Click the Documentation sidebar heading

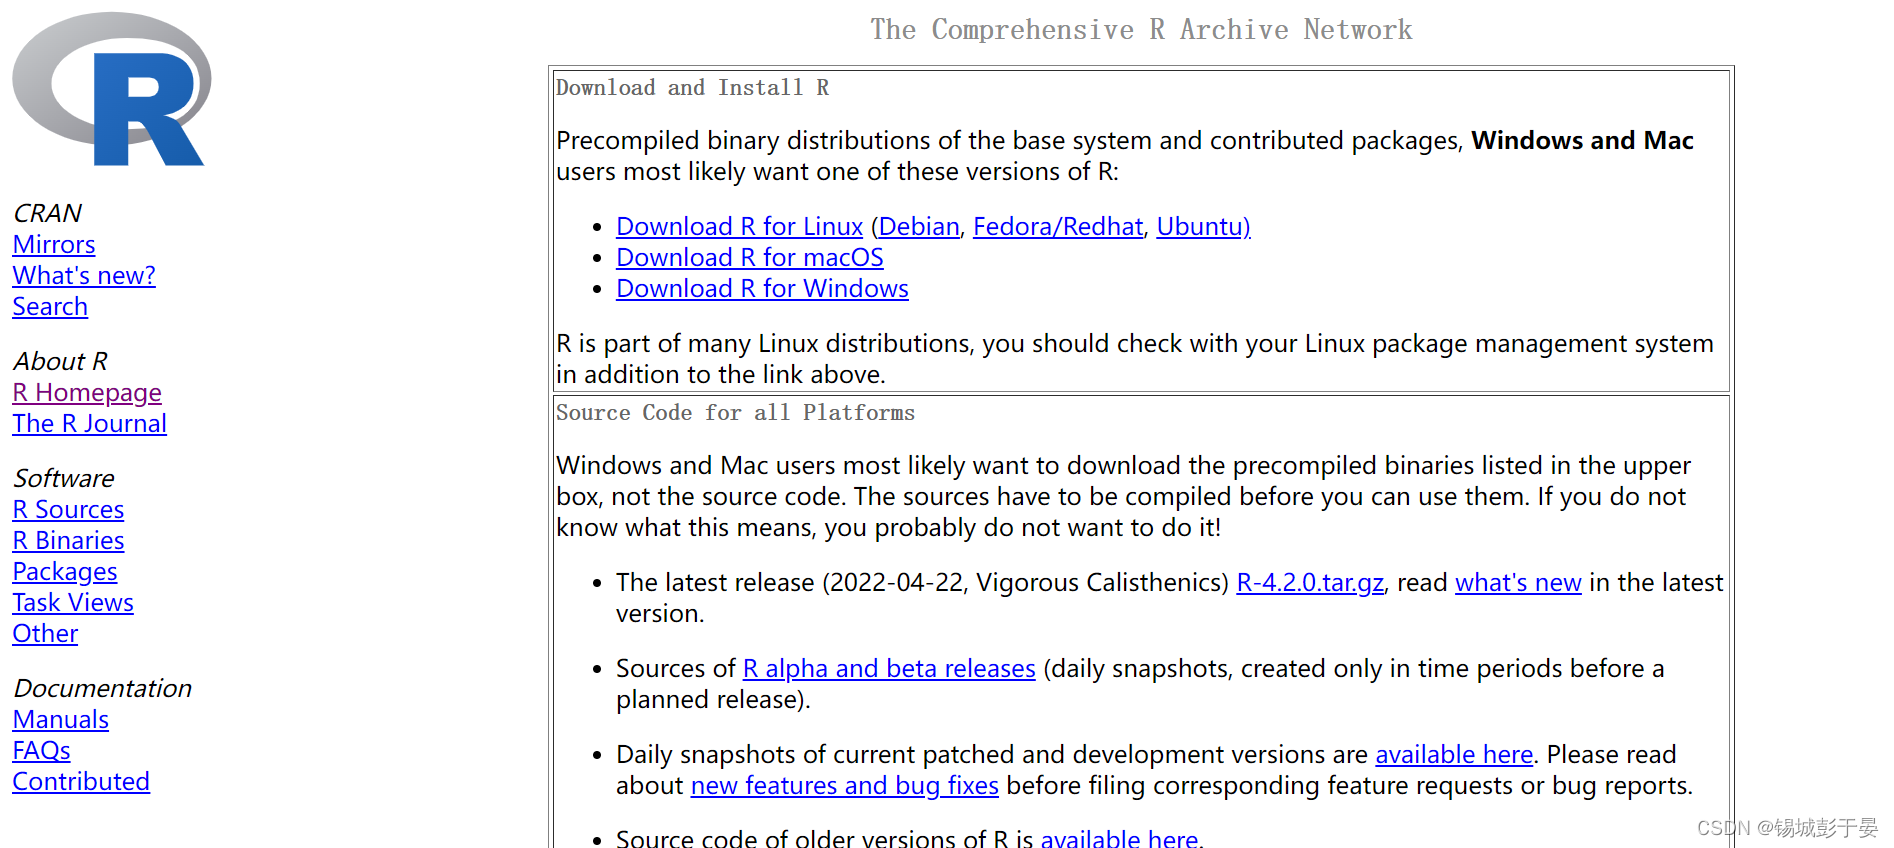coord(102,689)
